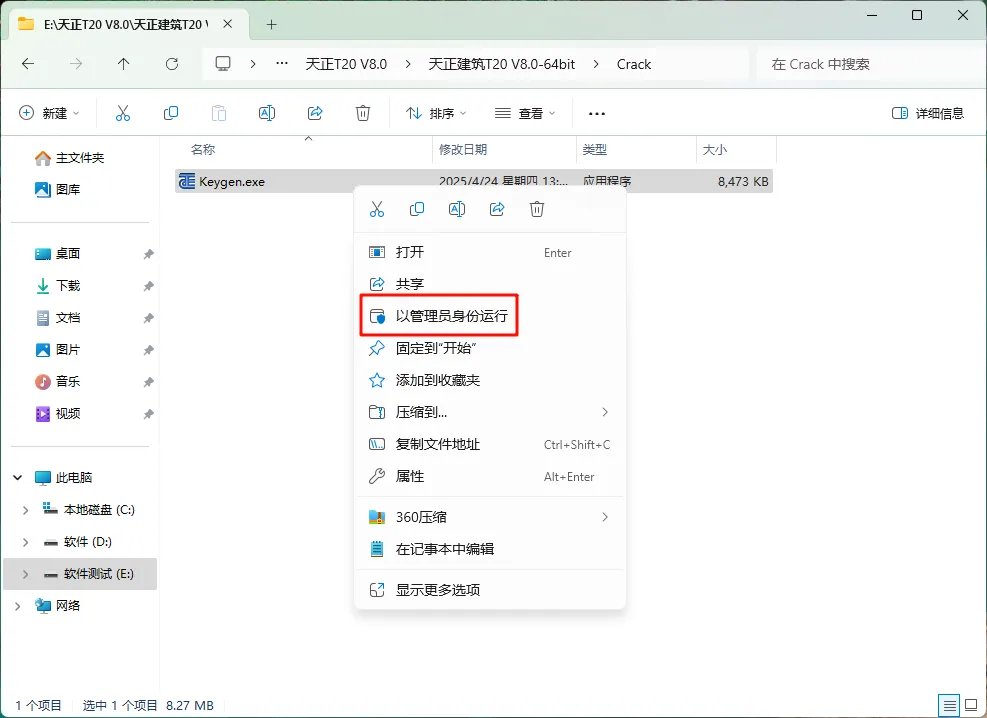Click the toolbar Paste icon
987x718 pixels.
(x=218, y=113)
